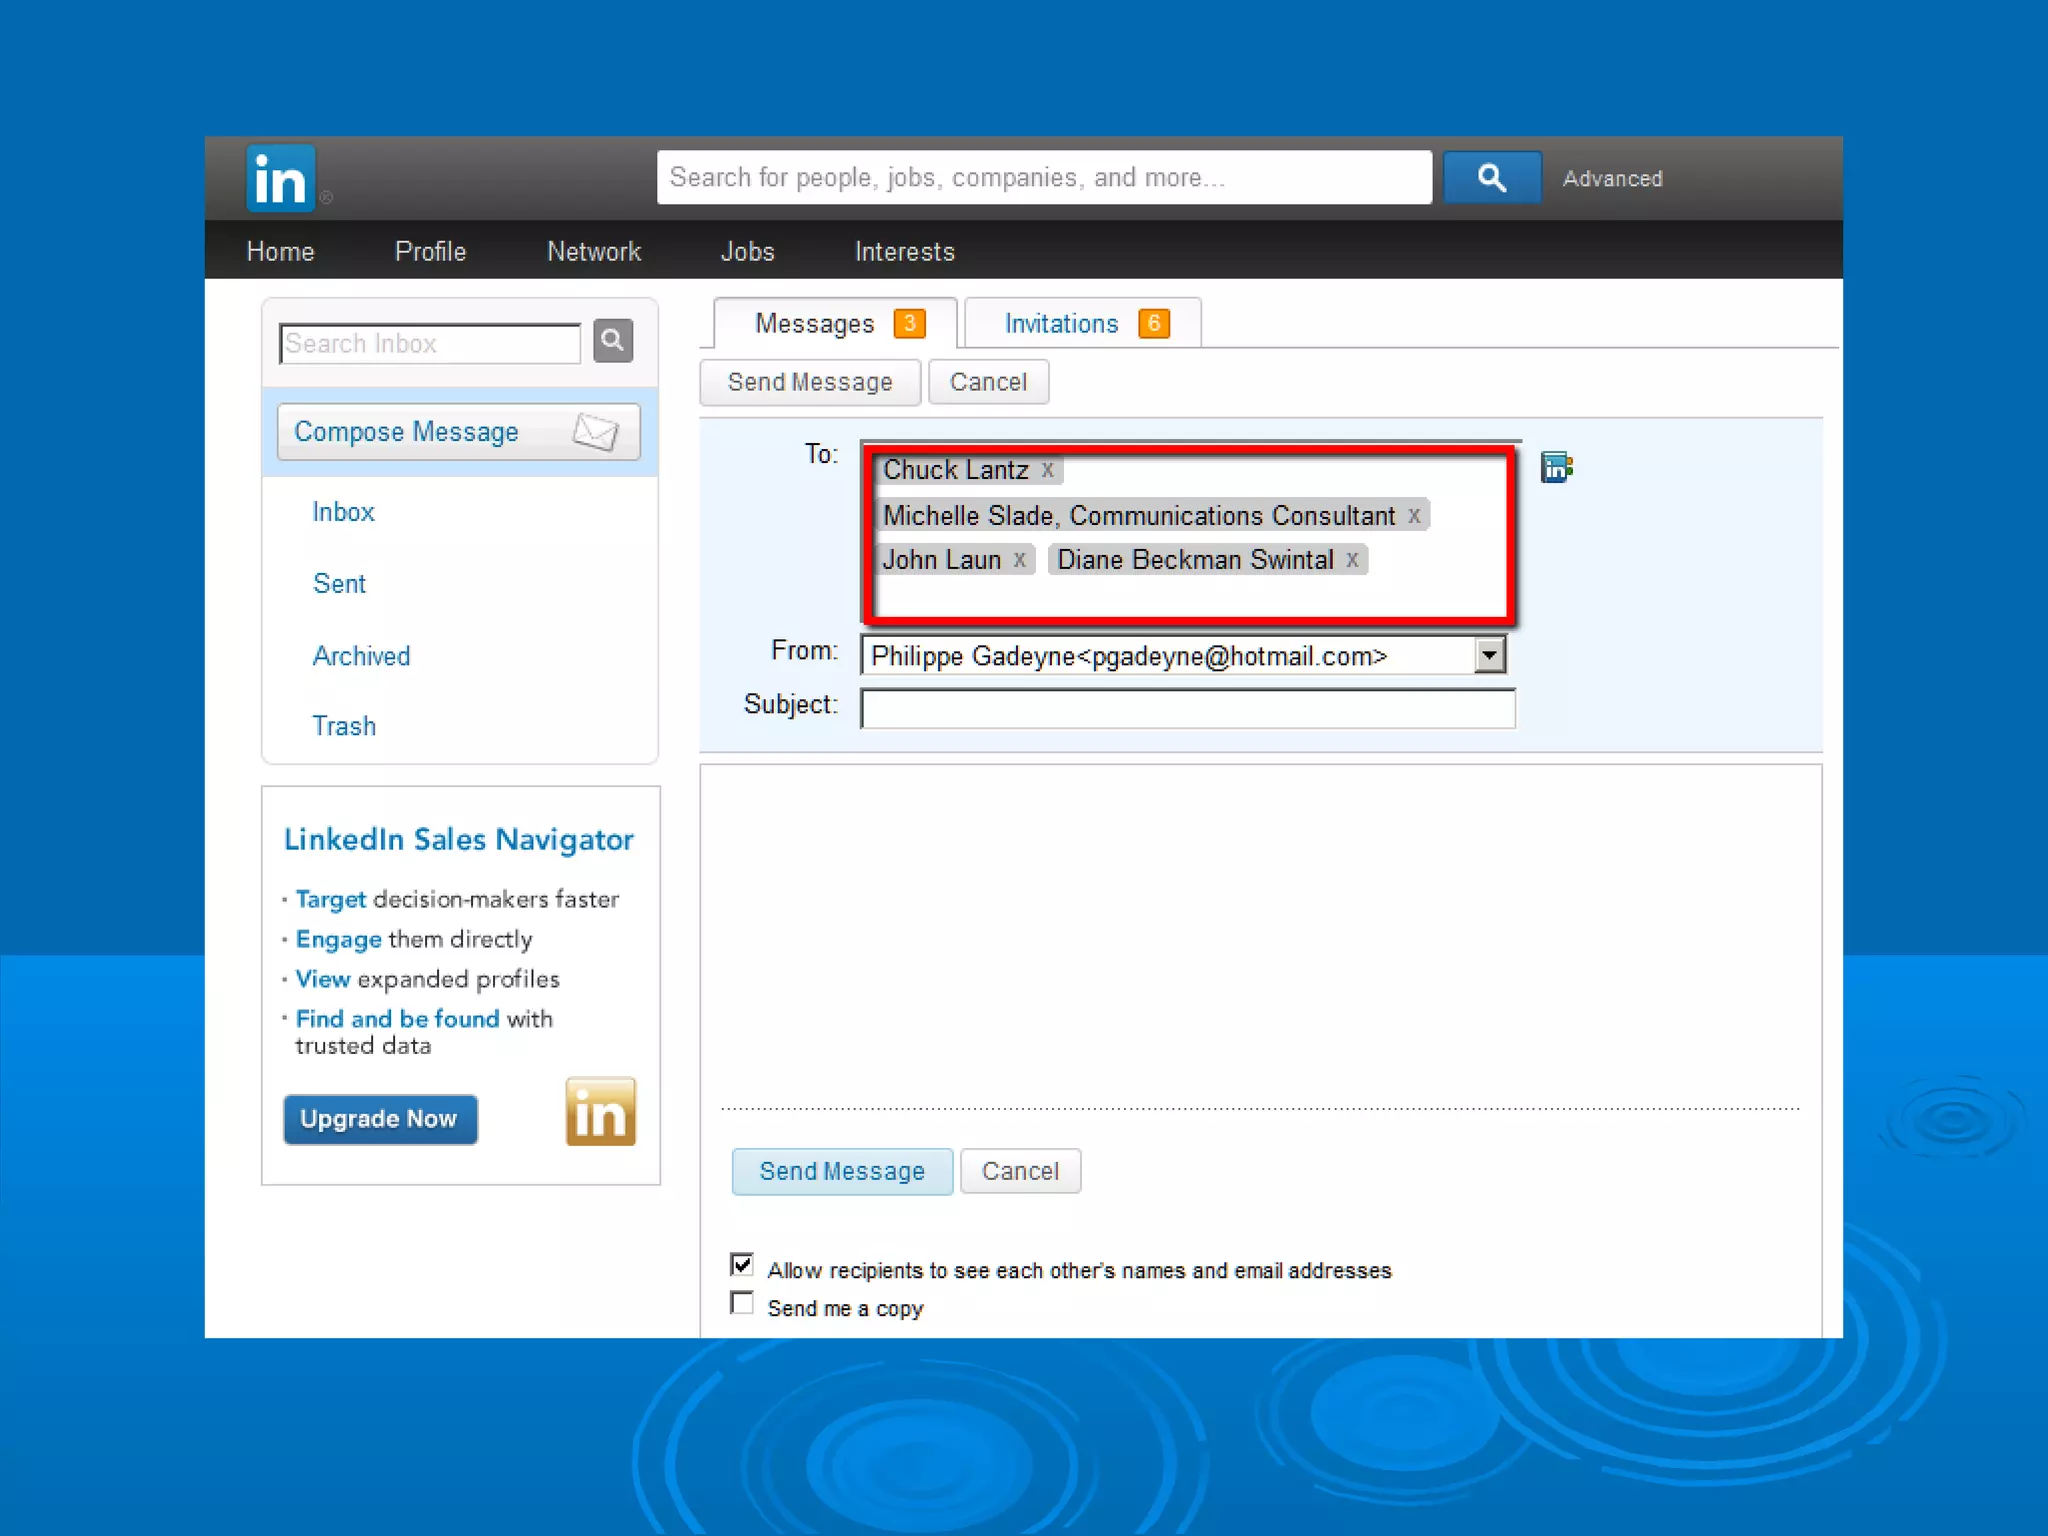The width and height of the screenshot is (2048, 1536).
Task: Click the gold LinkedIn premium icon
Action: point(600,1112)
